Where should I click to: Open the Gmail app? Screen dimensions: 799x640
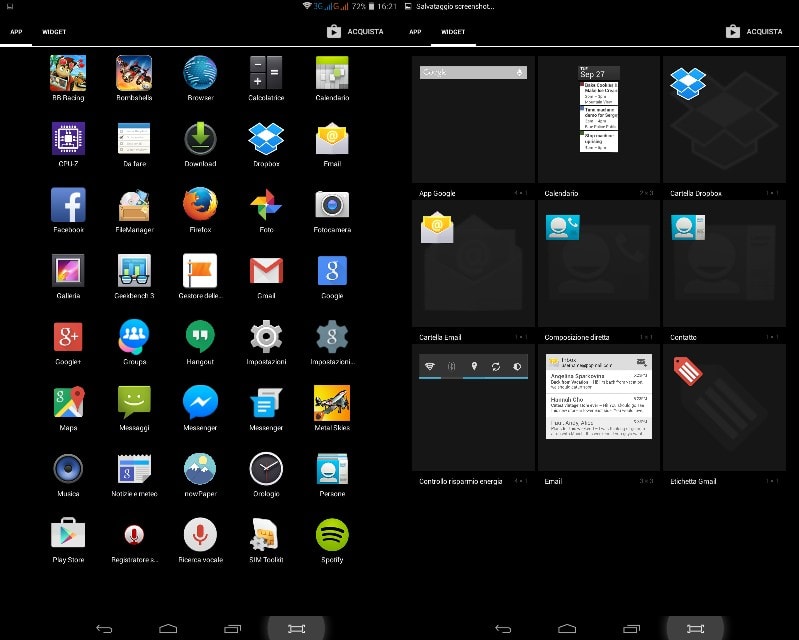click(x=266, y=271)
